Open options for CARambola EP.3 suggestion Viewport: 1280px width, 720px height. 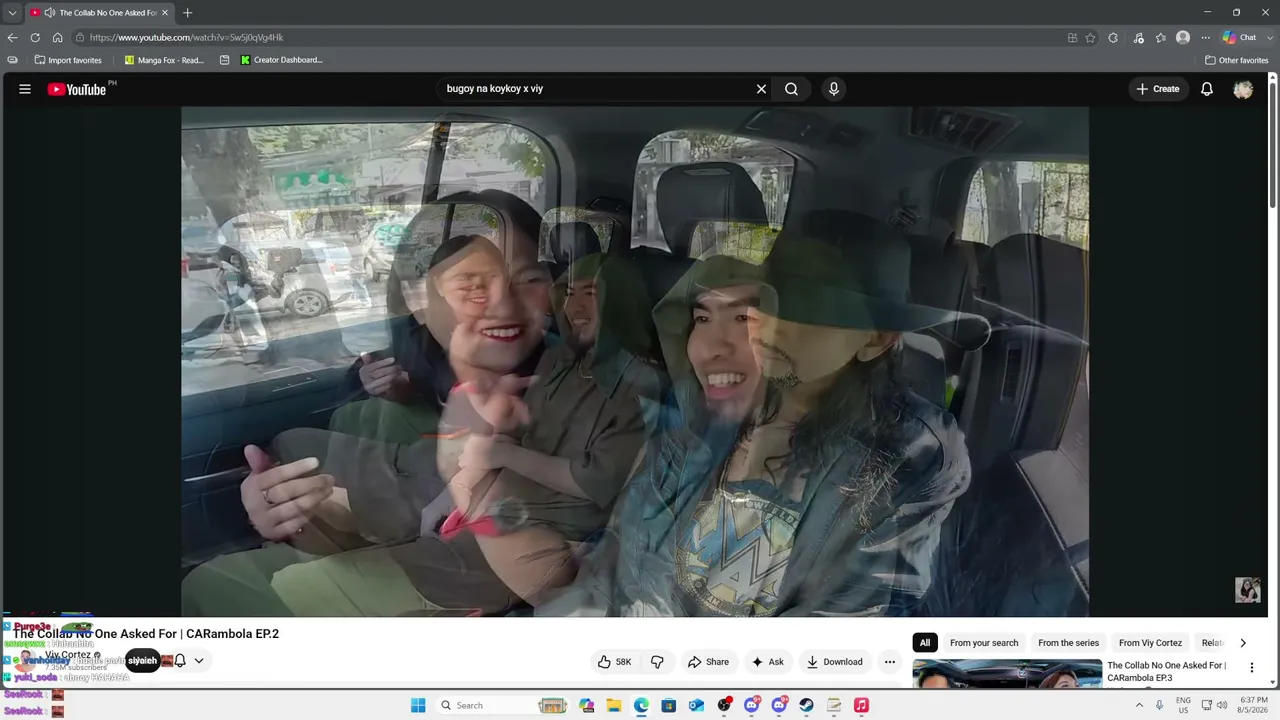1251,667
